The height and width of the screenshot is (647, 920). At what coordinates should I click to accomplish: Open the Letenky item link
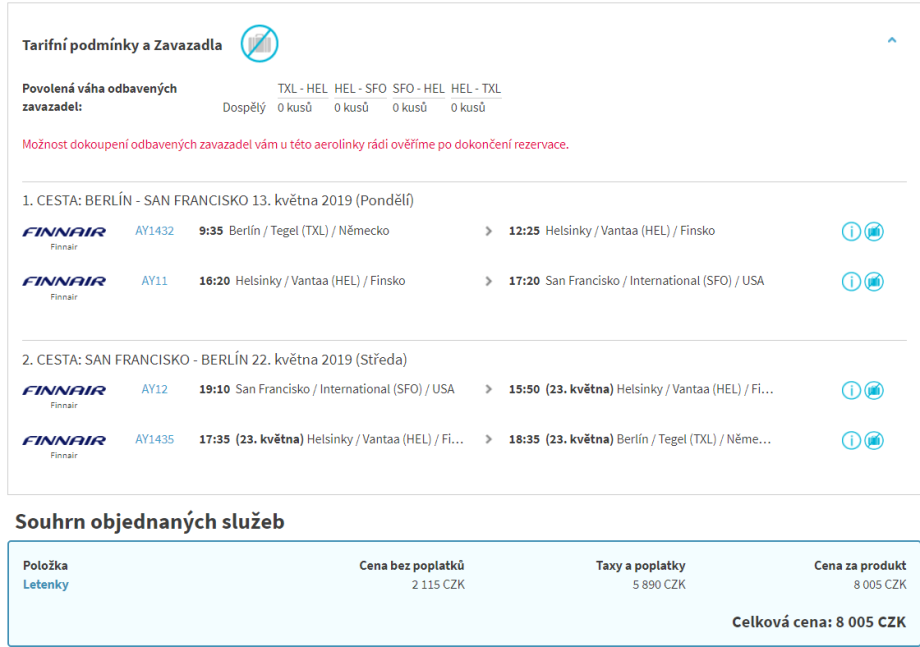(46, 585)
